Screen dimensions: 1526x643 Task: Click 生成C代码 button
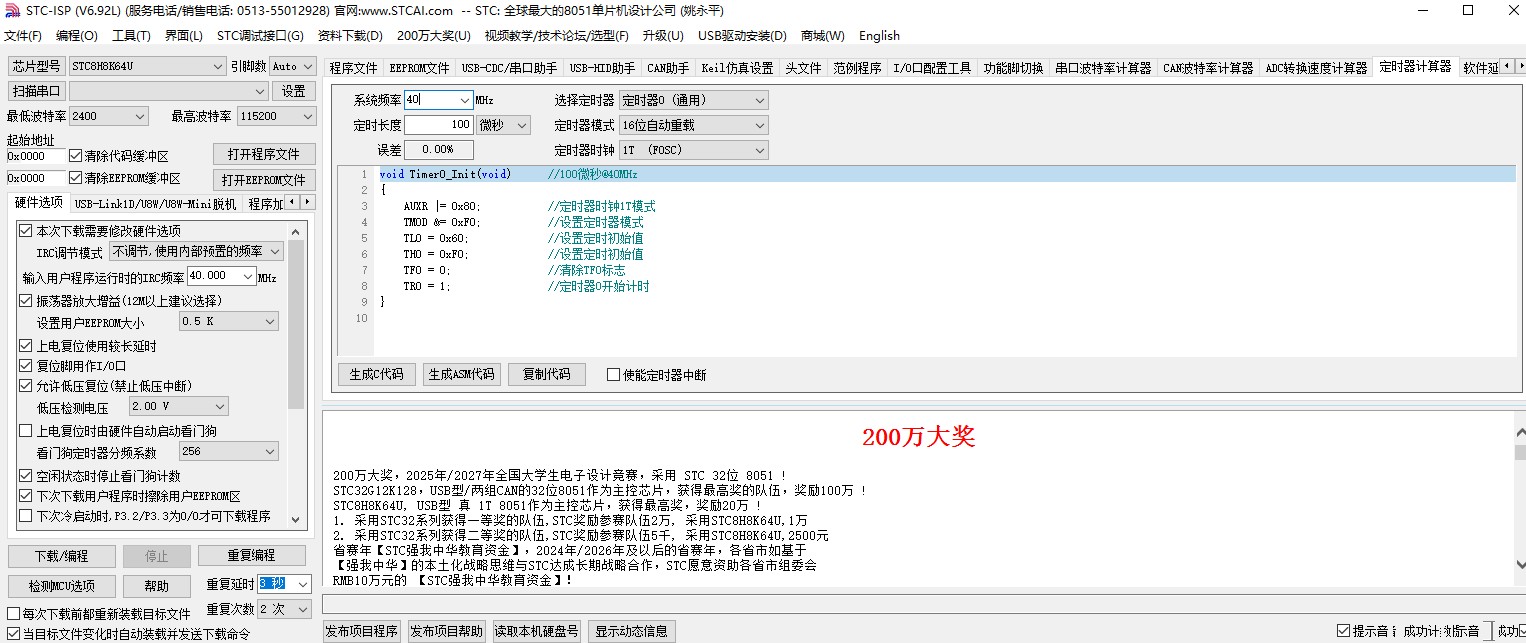pyautogui.click(x=377, y=374)
